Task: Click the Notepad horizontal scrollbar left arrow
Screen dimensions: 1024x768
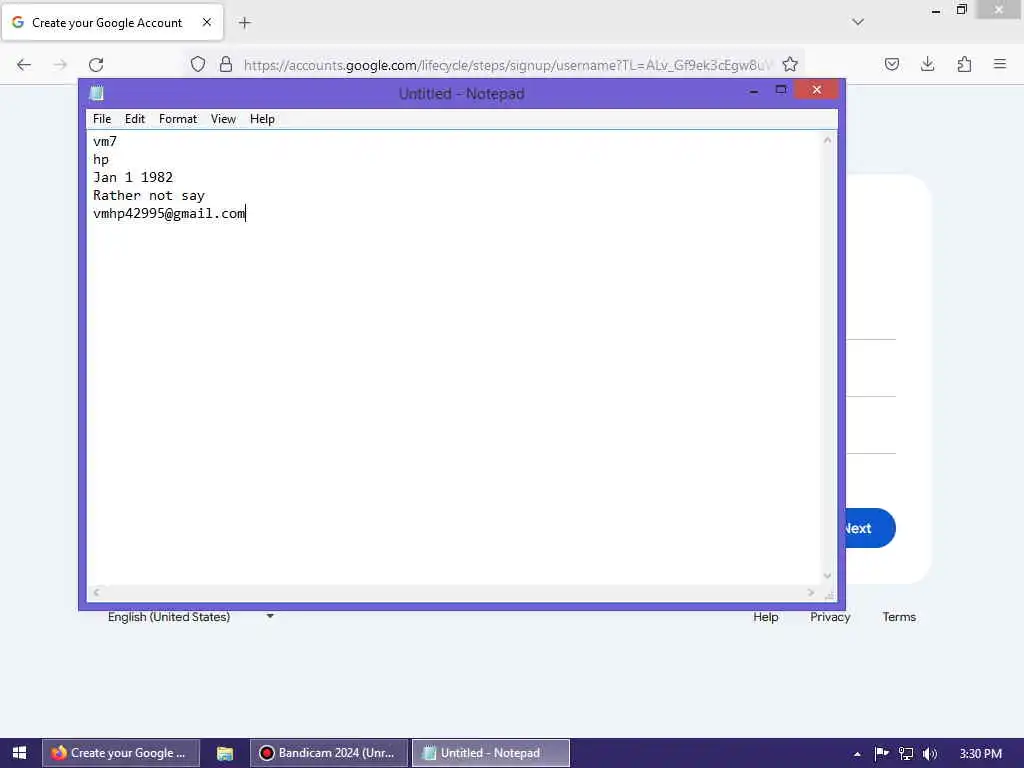Action: (97, 592)
